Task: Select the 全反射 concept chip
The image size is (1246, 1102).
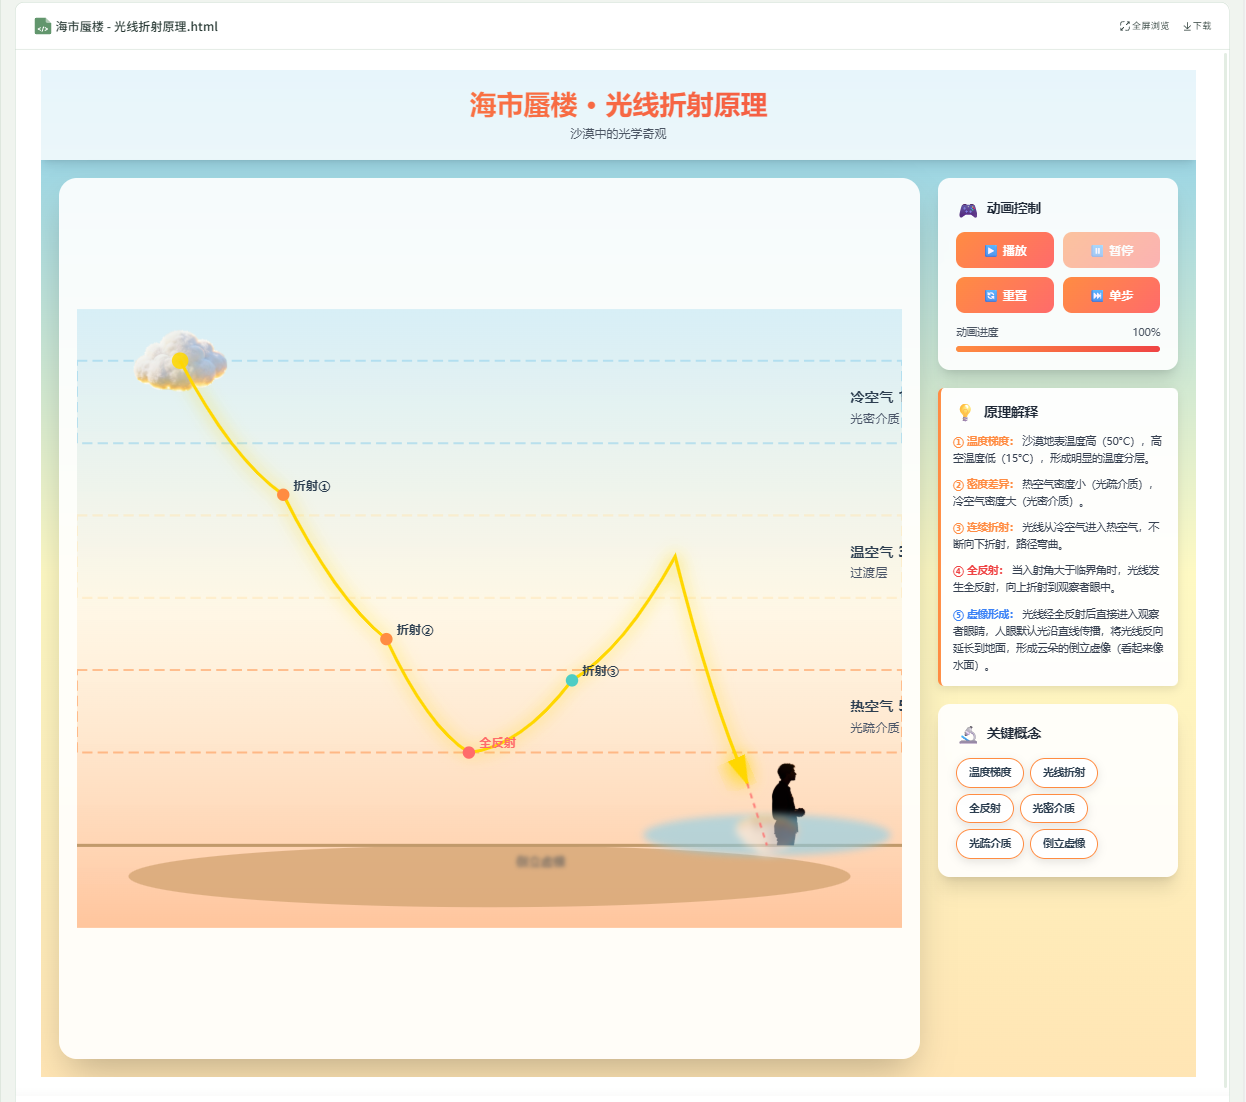Action: [x=985, y=808]
